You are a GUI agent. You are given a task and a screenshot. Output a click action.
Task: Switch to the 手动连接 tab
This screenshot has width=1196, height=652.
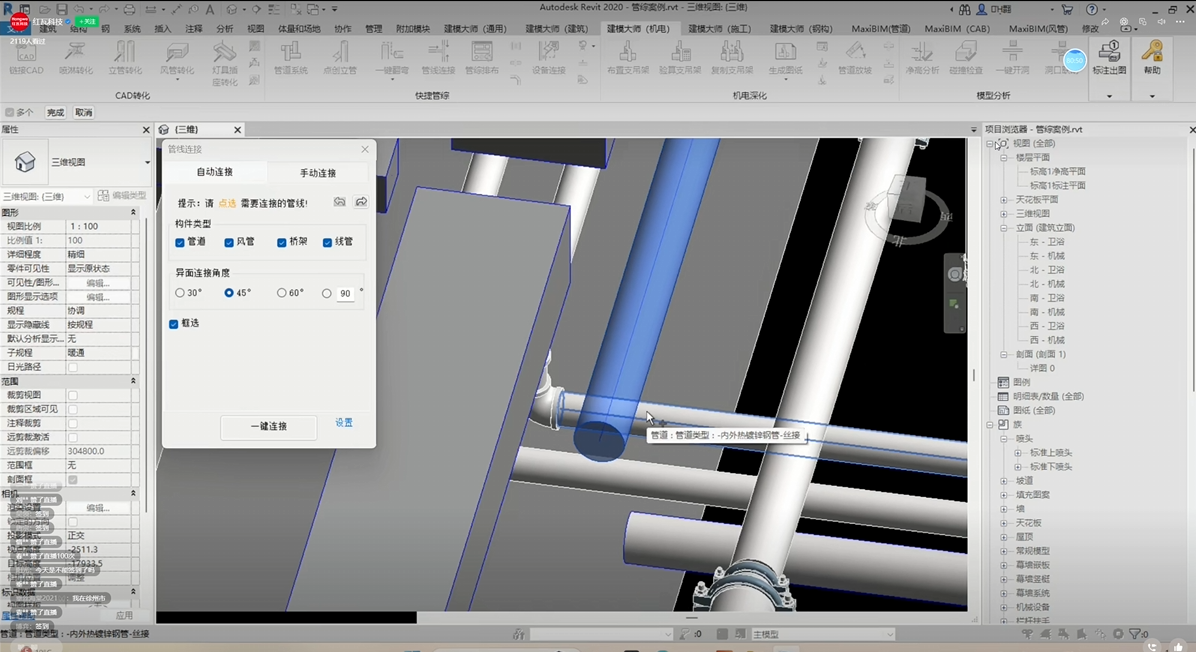point(318,173)
